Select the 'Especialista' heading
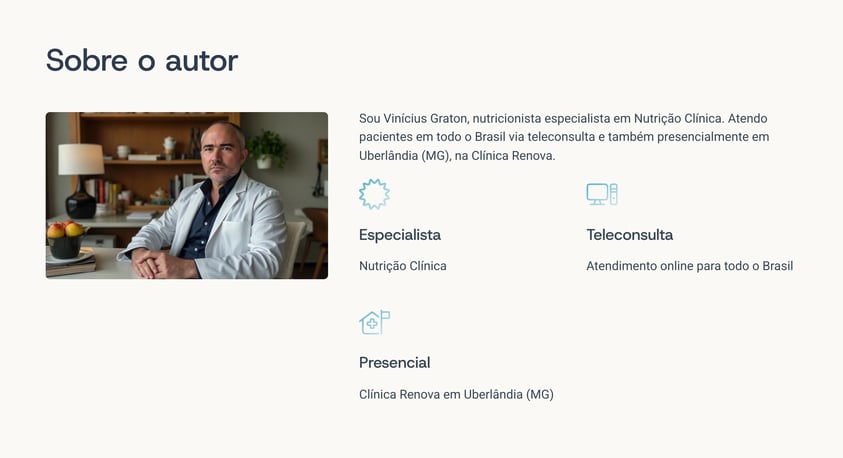This screenshot has width=843, height=458. pos(399,235)
